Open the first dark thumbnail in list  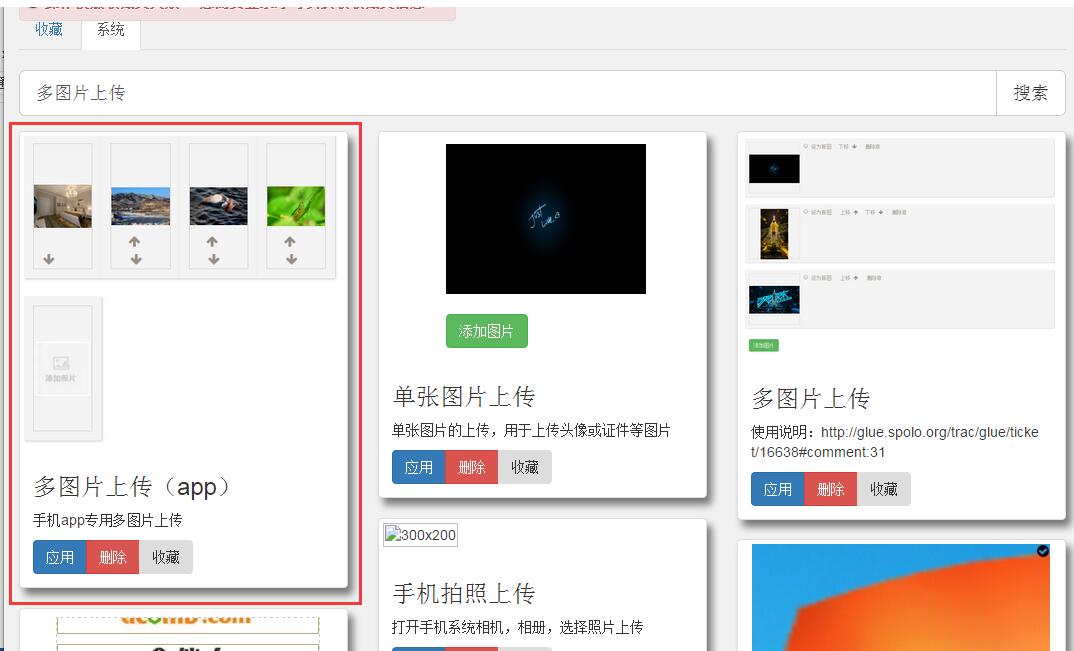[774, 169]
